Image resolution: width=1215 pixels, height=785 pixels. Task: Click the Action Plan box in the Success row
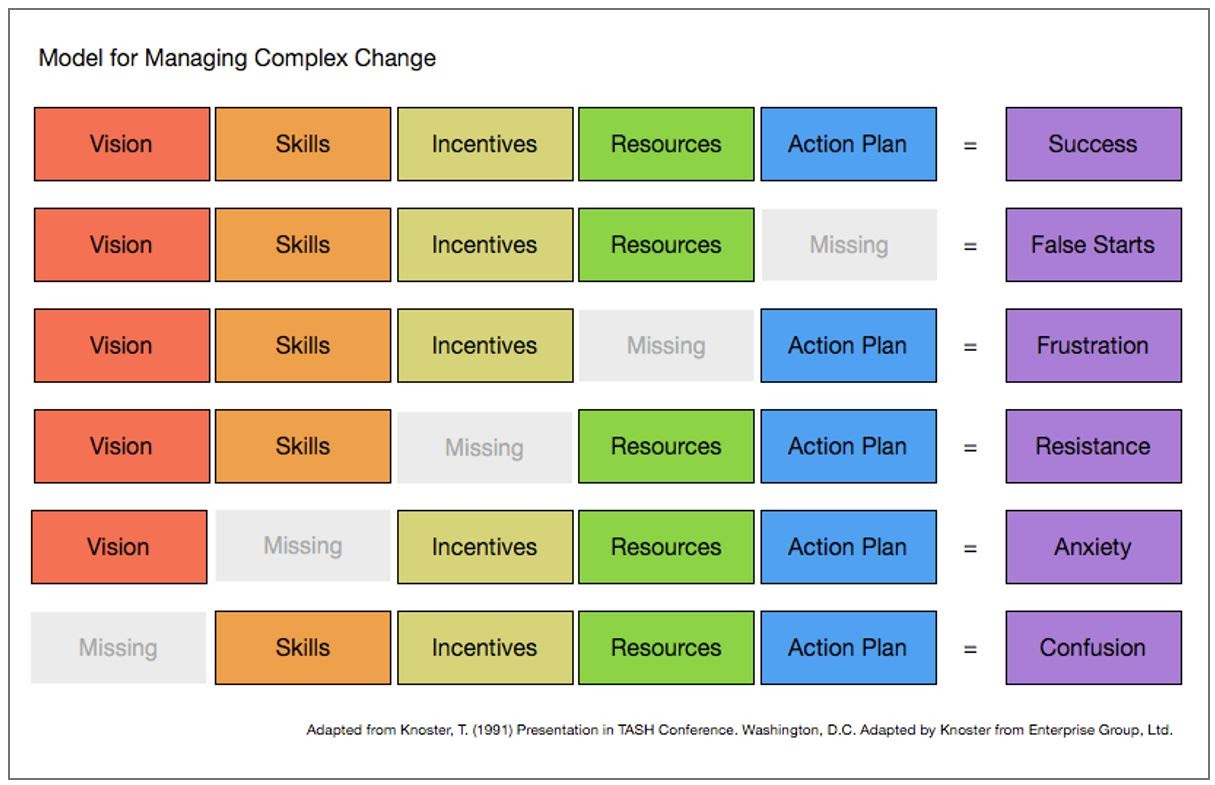[x=848, y=144]
